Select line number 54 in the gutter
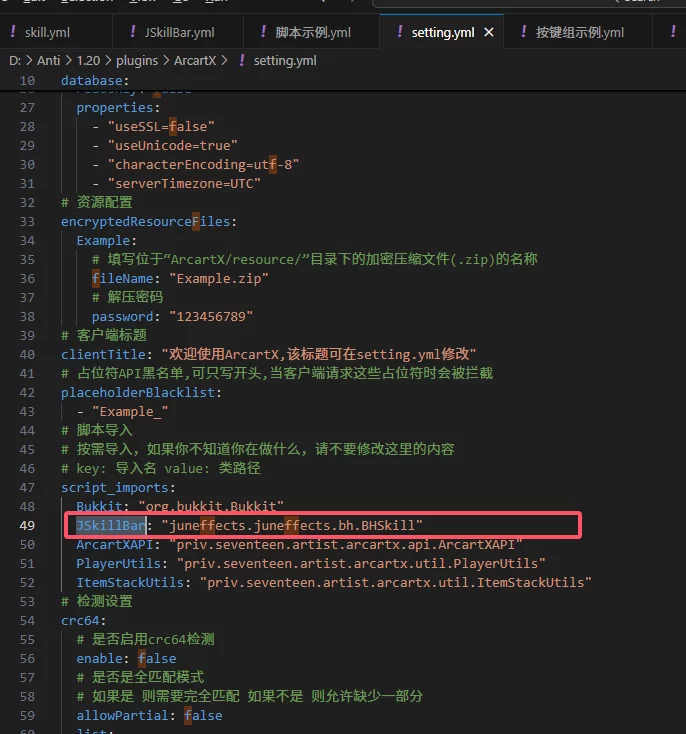The width and height of the screenshot is (686, 734). pyautogui.click(x=27, y=621)
